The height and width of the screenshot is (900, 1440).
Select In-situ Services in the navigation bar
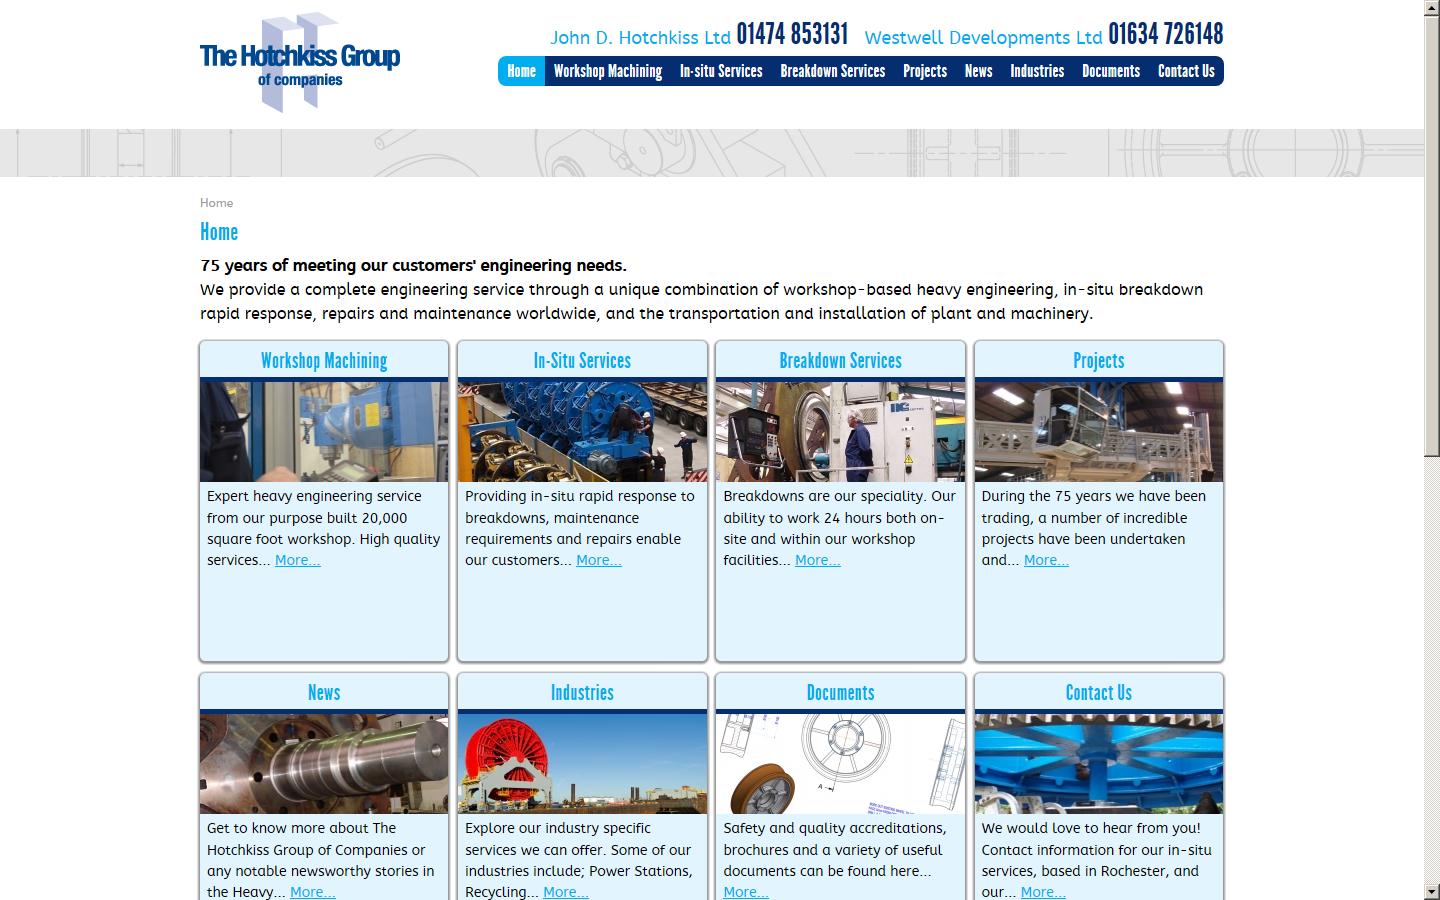(721, 71)
